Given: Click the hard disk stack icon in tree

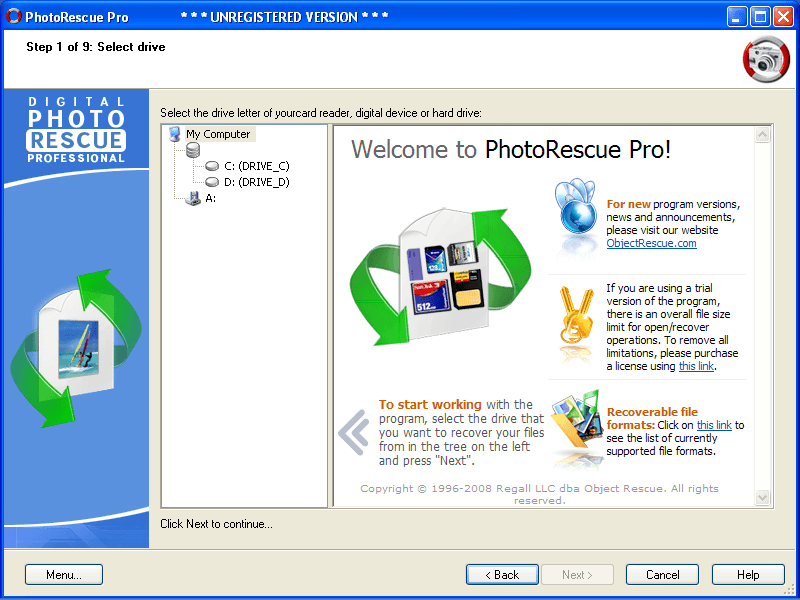Looking at the screenshot, I should coord(193,151).
